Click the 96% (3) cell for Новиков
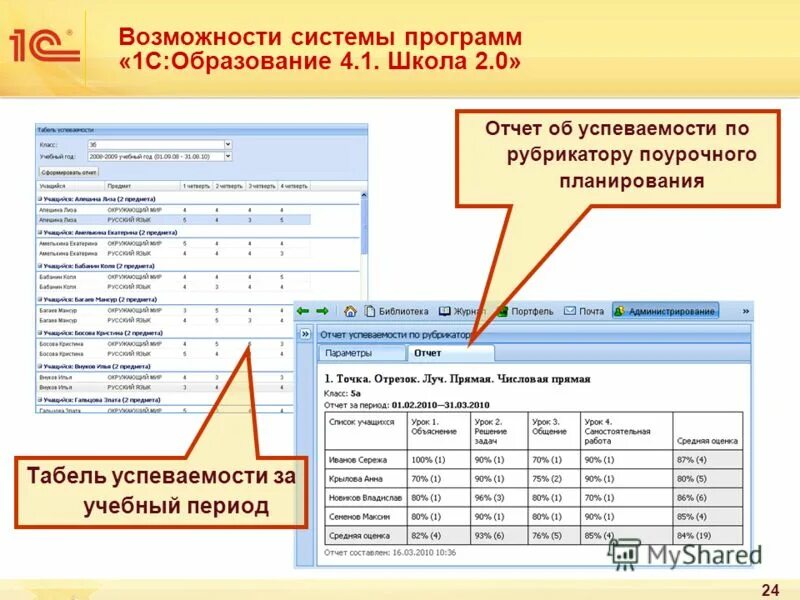 (499, 497)
